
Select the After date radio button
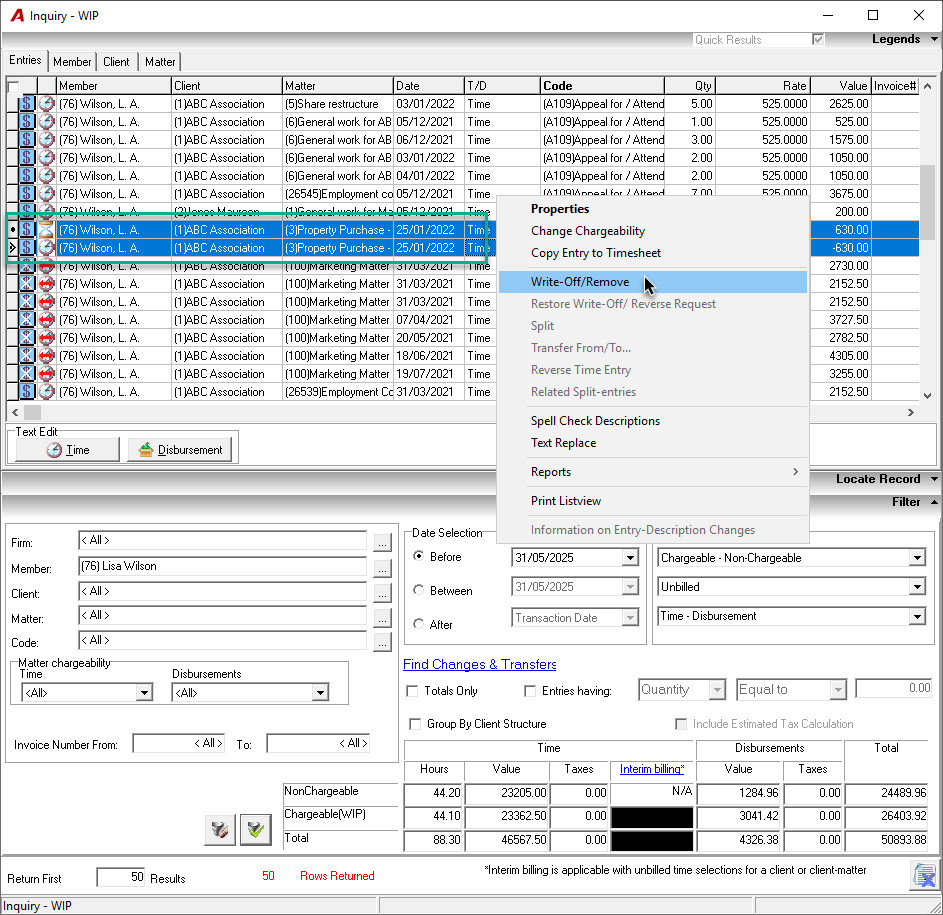click(x=419, y=624)
